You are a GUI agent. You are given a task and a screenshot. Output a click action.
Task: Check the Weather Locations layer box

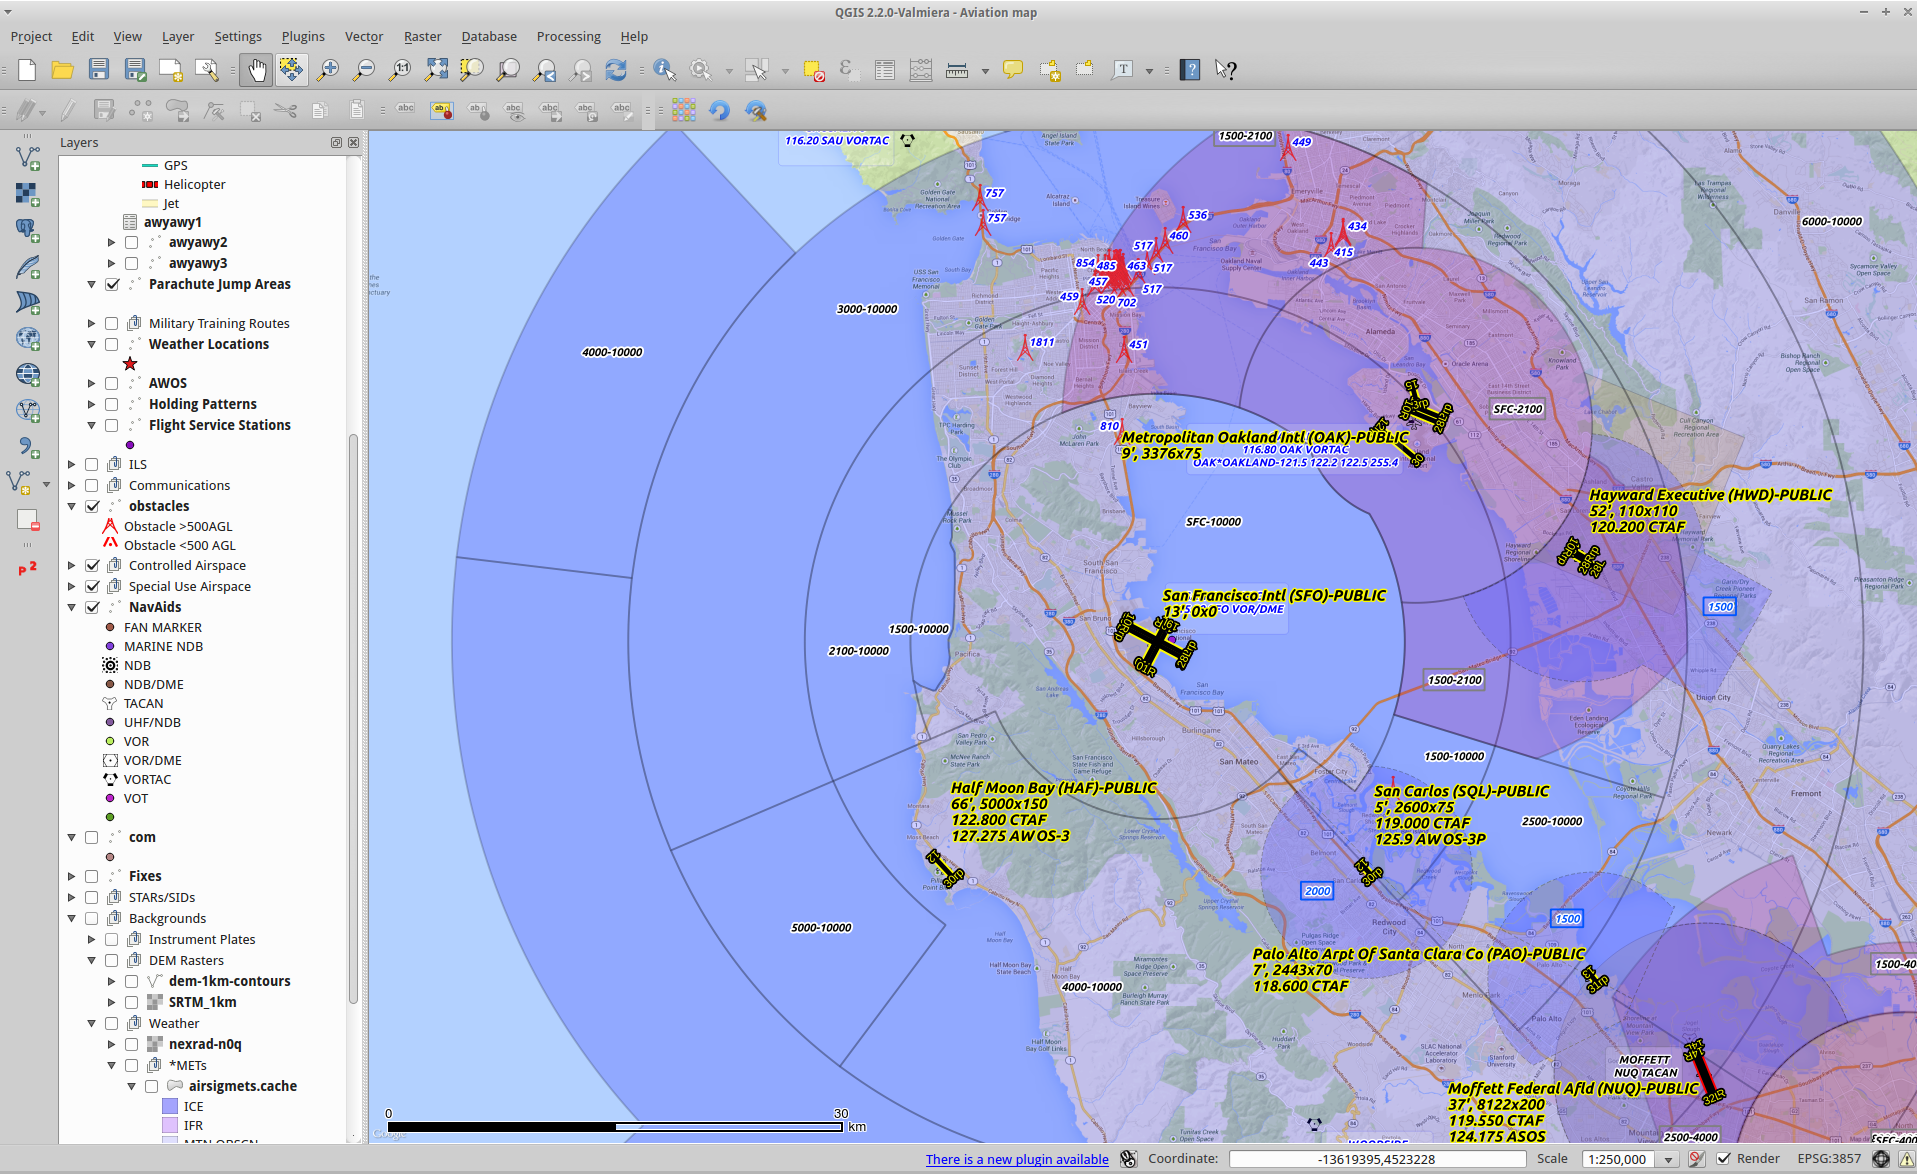tap(112, 344)
